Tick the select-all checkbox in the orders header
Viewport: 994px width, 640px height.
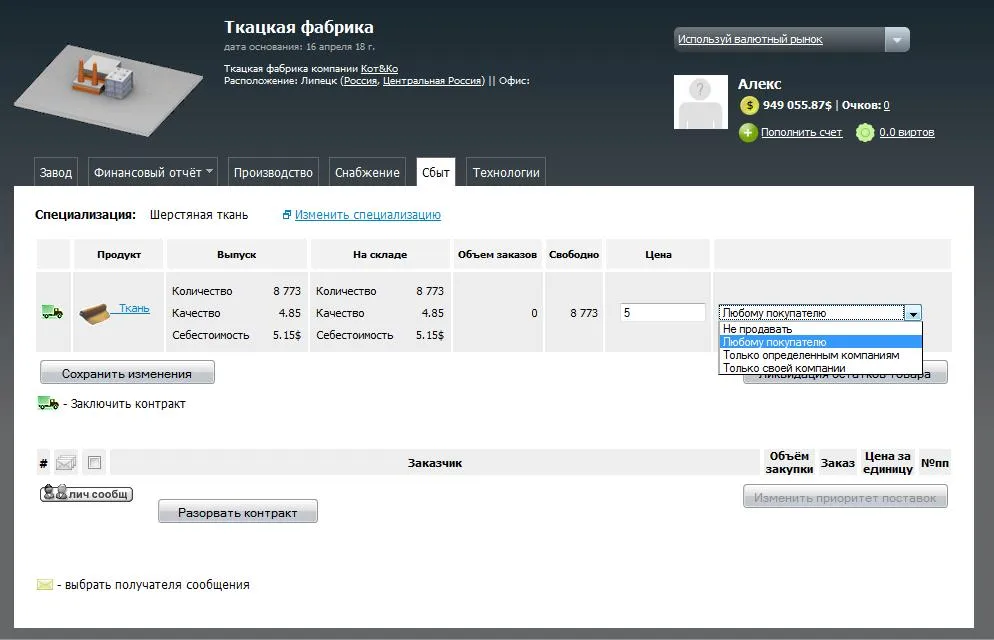(x=94, y=463)
